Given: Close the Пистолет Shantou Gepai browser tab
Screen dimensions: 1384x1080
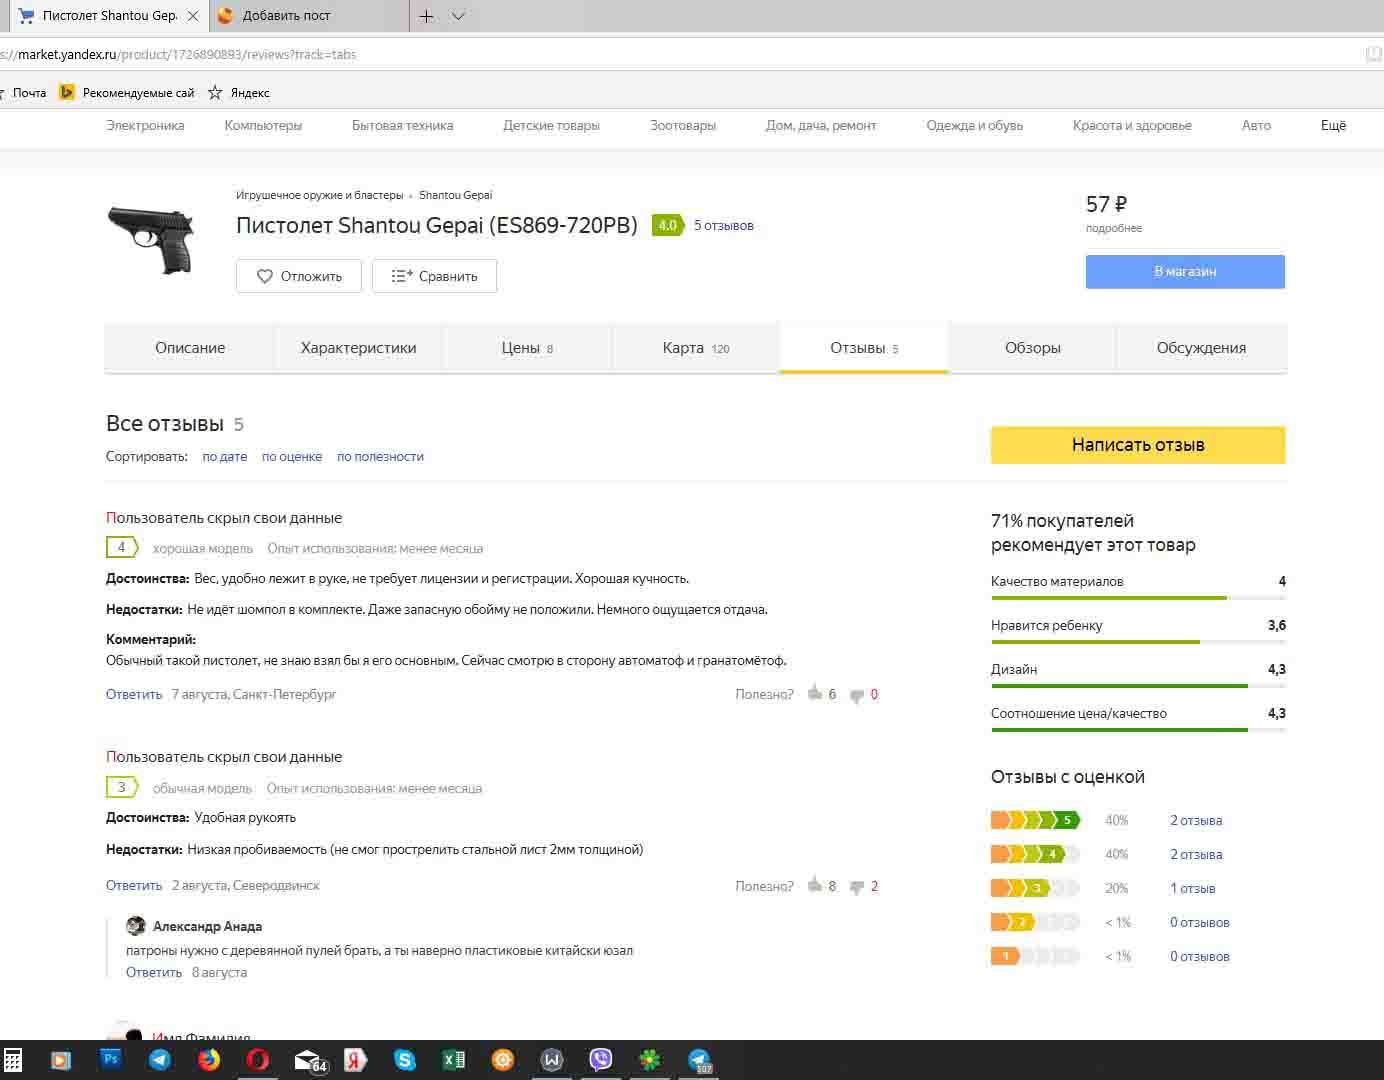Looking at the screenshot, I should pos(193,16).
